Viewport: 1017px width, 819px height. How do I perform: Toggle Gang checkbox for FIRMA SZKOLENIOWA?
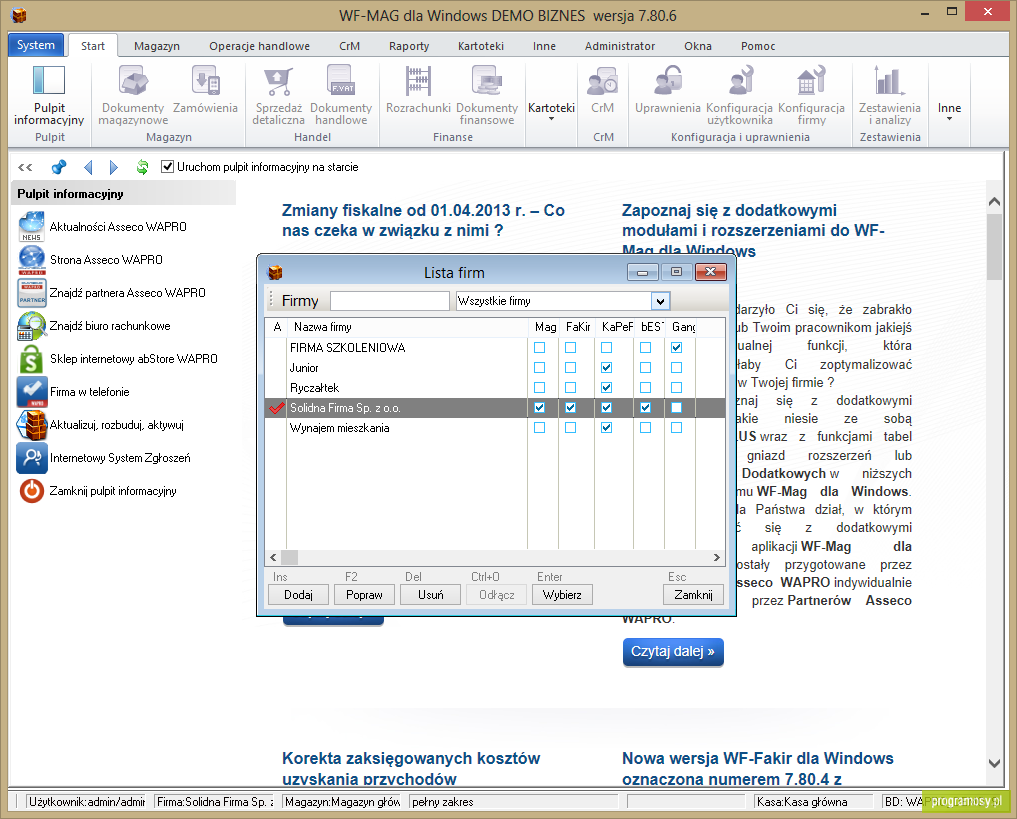point(676,348)
